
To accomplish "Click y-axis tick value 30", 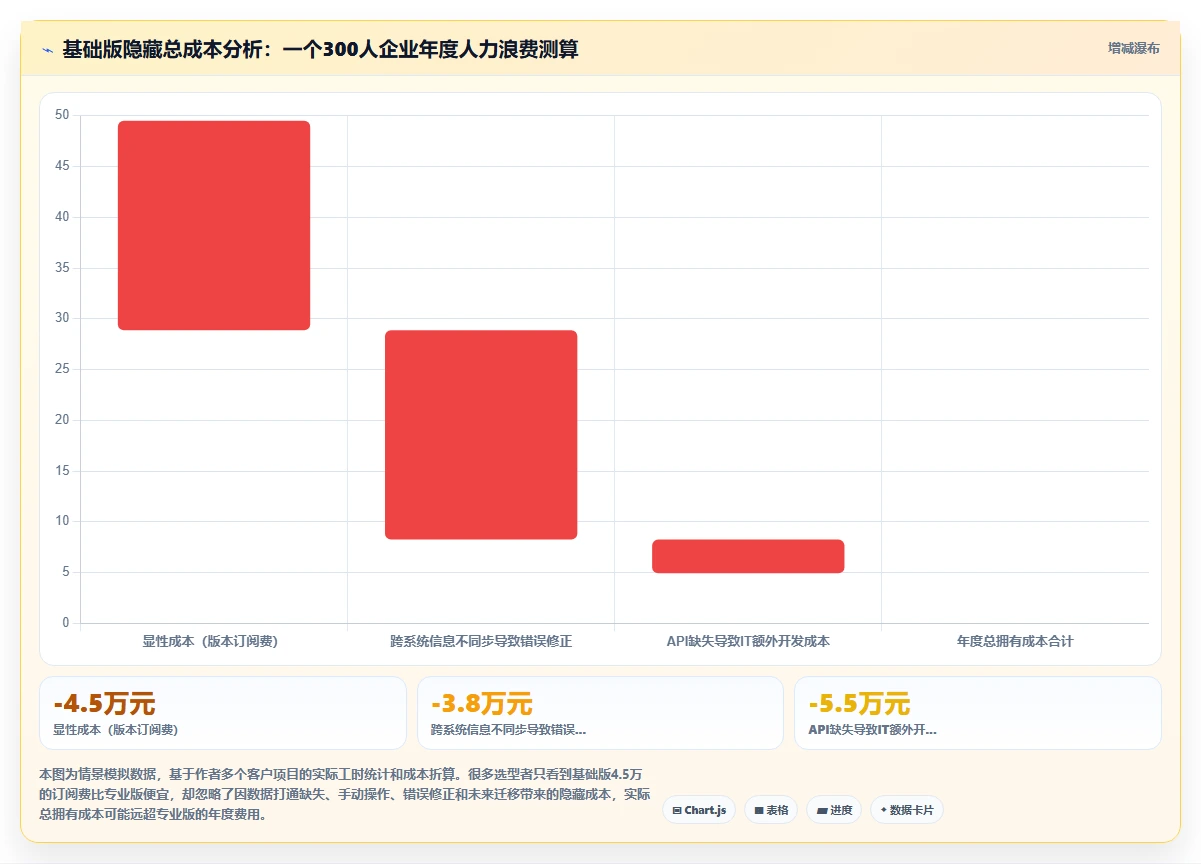I will point(62,318).
